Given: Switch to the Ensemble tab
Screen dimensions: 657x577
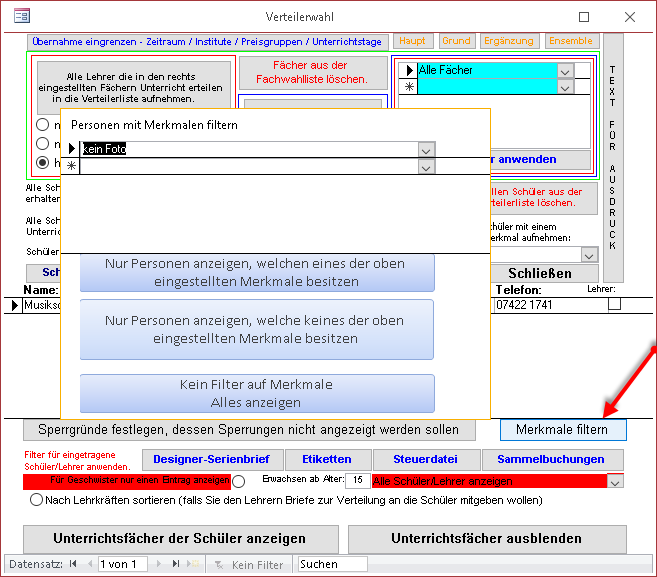Looking at the screenshot, I should [570, 41].
